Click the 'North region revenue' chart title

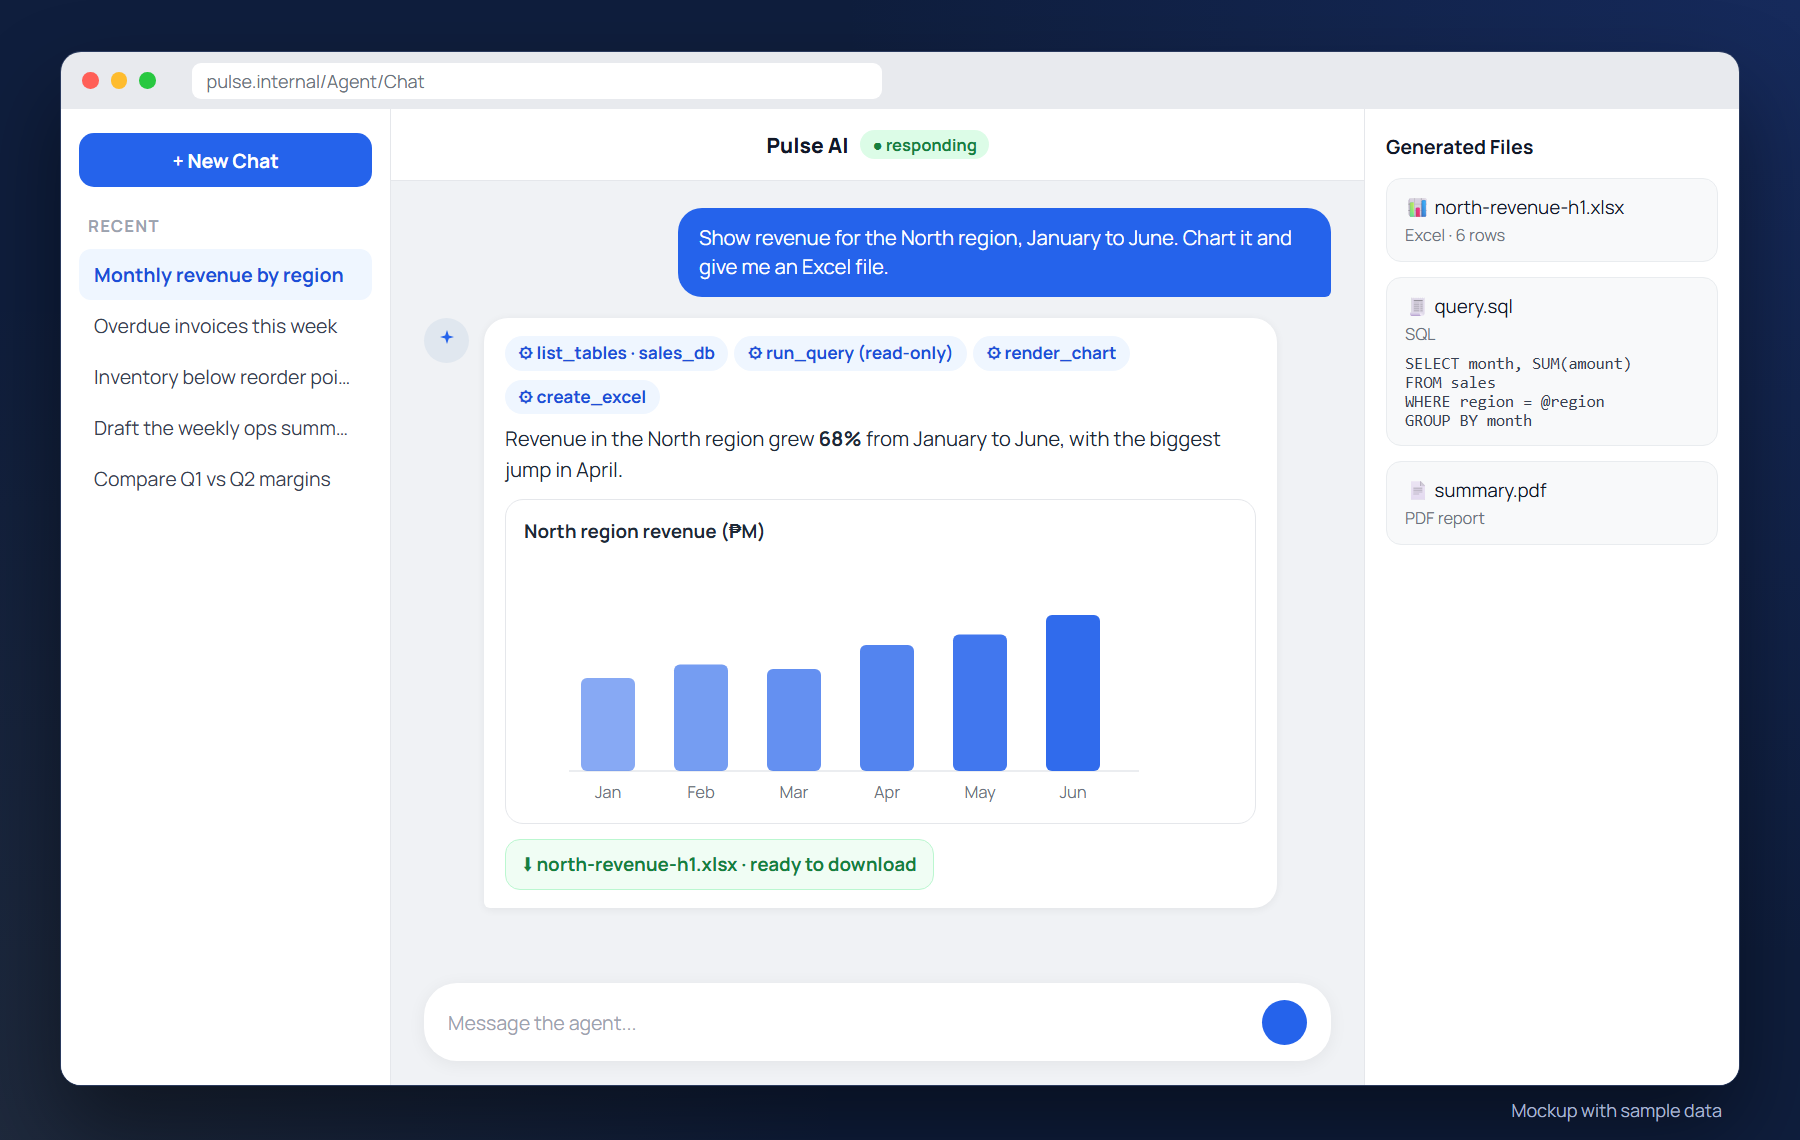[644, 531]
